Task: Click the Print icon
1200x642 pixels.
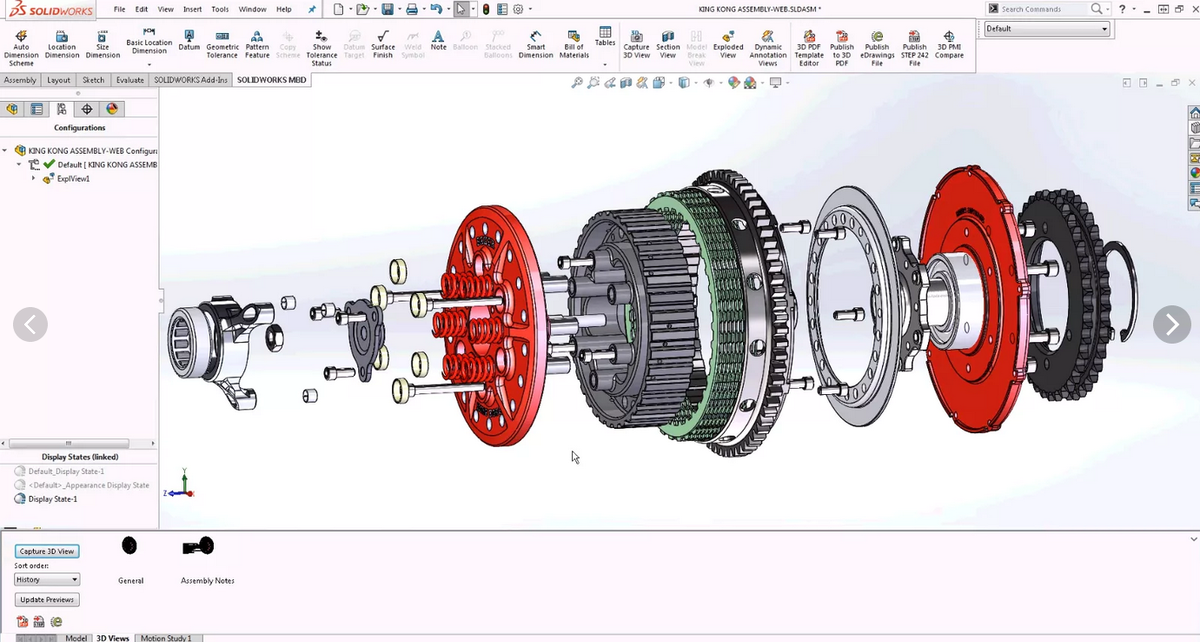Action: coord(411,9)
